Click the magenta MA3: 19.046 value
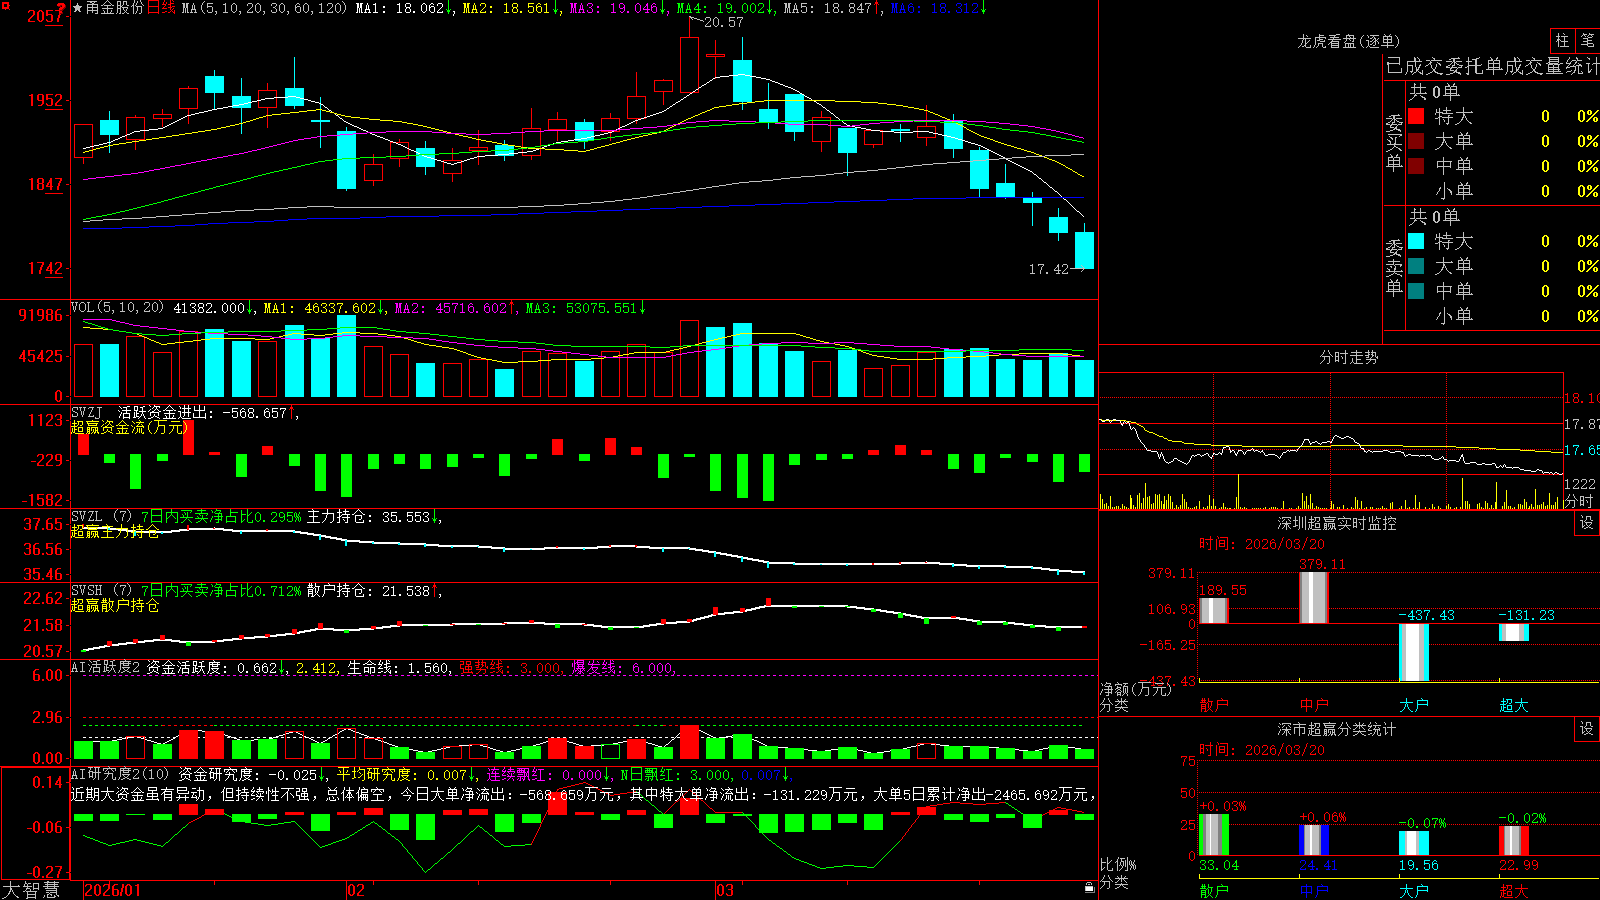The width and height of the screenshot is (1600, 900). coord(617,8)
